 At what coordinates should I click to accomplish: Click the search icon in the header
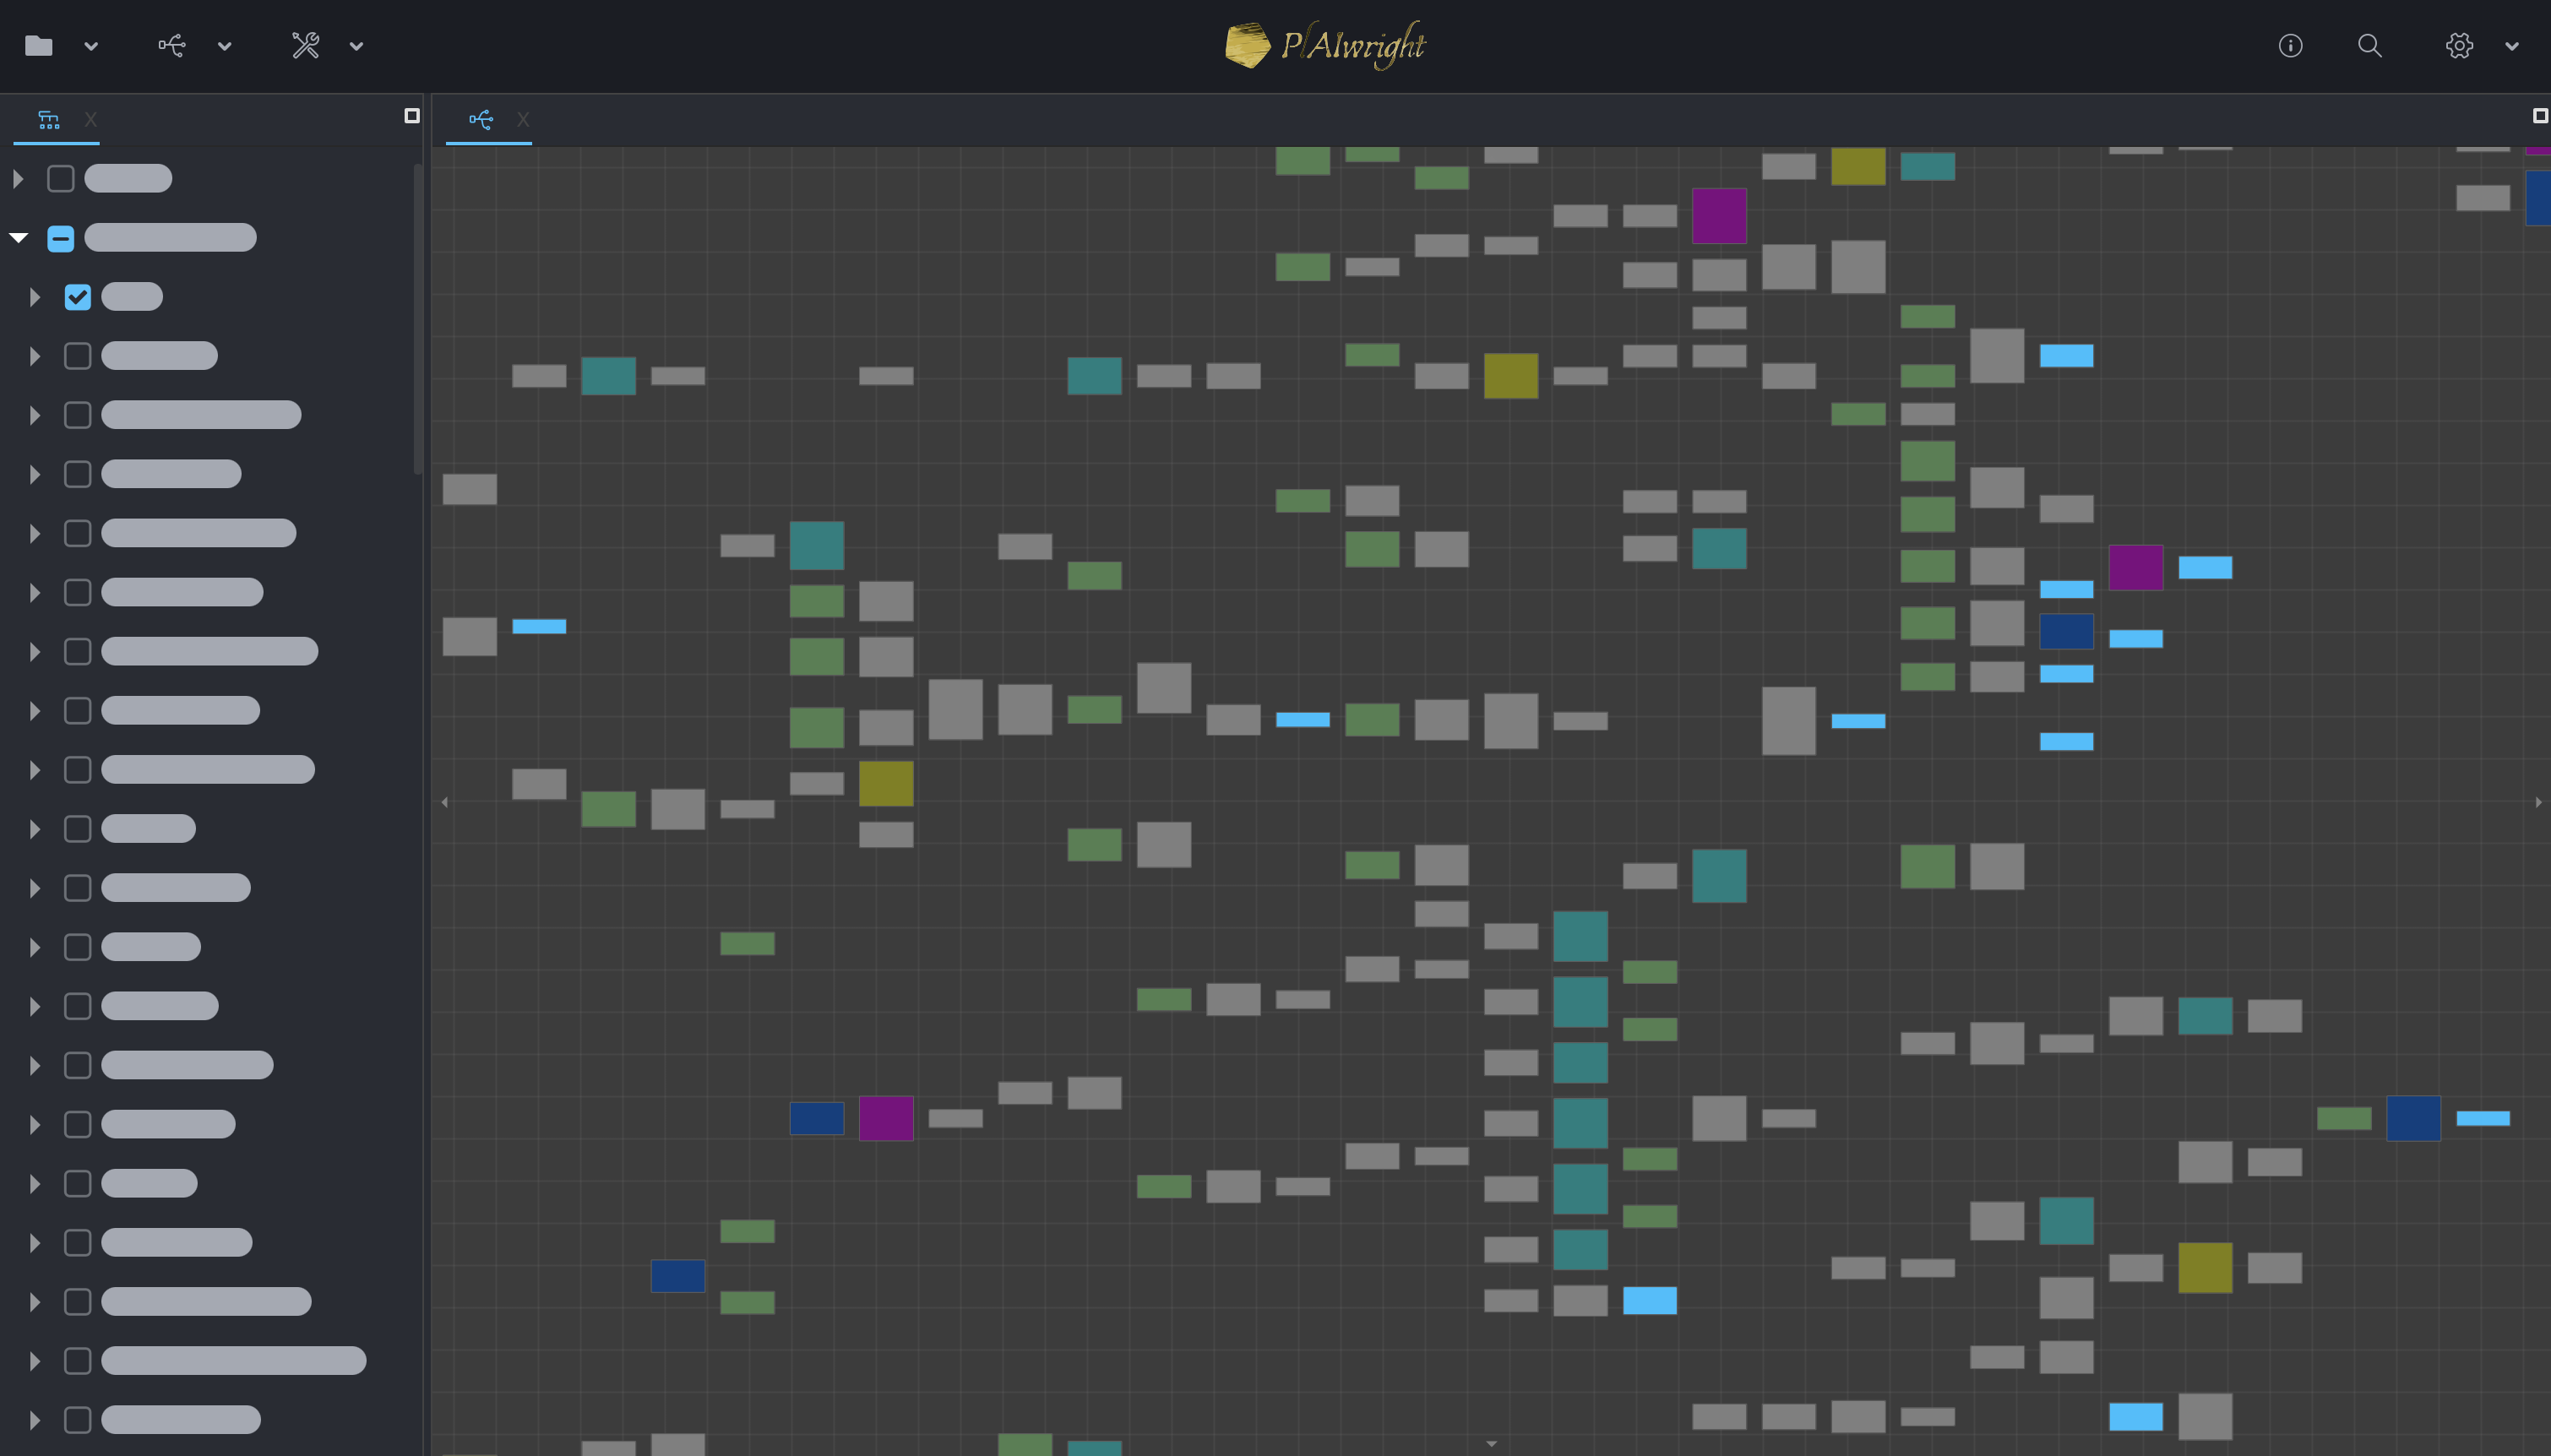(2369, 46)
